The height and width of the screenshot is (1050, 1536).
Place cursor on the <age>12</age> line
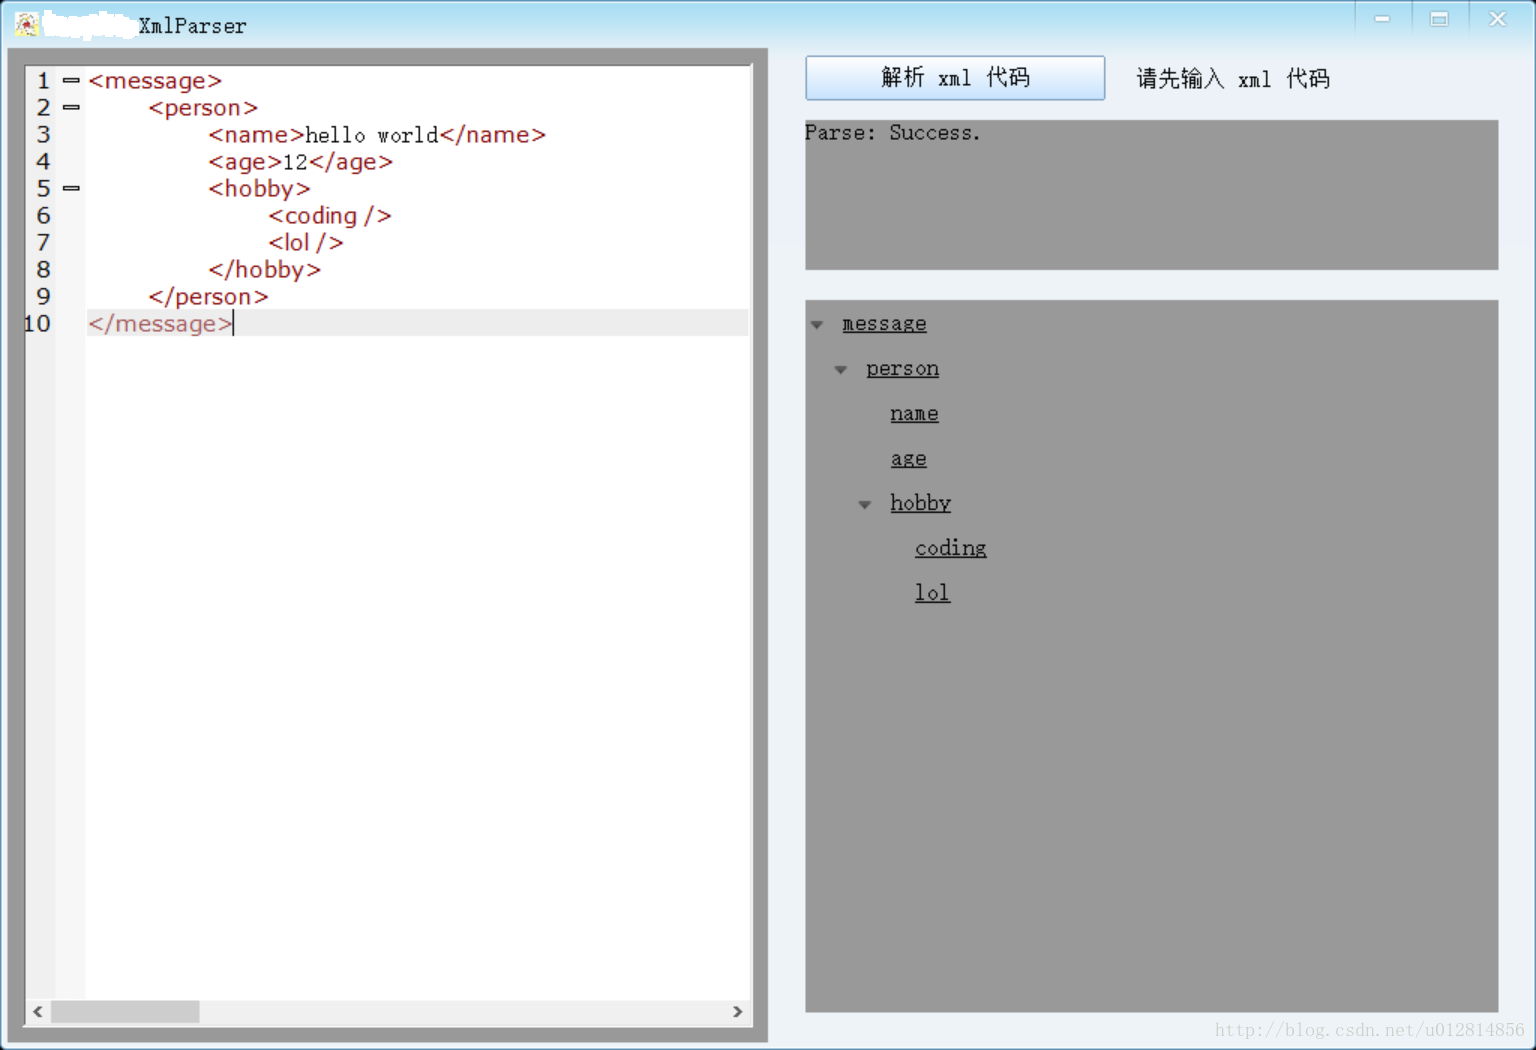coord(300,162)
